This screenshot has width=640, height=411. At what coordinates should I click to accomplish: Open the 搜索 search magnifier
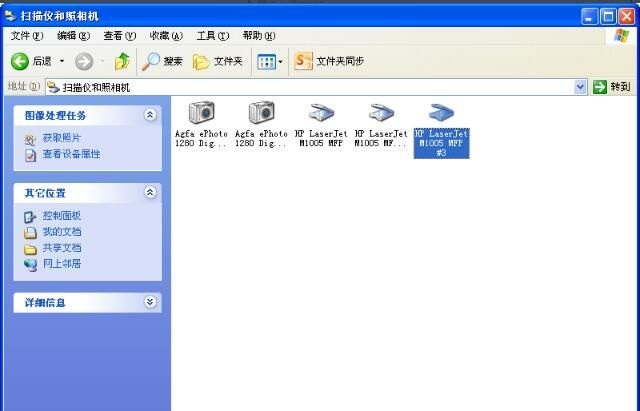click(151, 62)
